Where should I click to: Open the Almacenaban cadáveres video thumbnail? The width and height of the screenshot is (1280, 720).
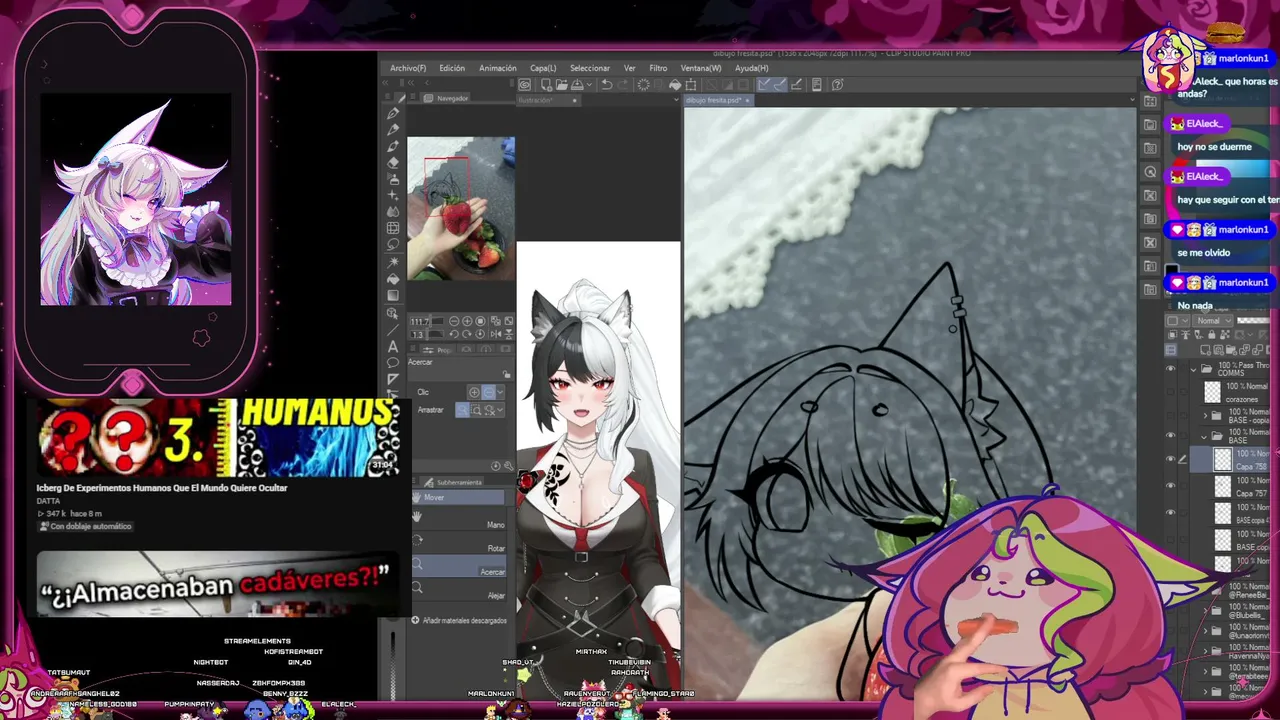click(217, 584)
